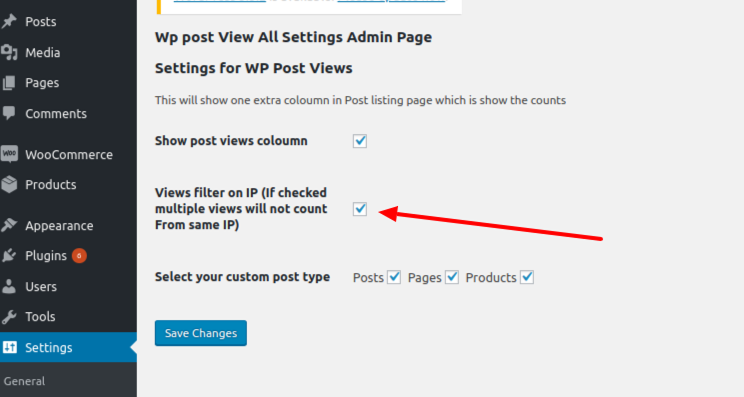Viewport: 744px width, 397px height.
Task: Click the Plugins plug icon
Action: click(x=9, y=256)
